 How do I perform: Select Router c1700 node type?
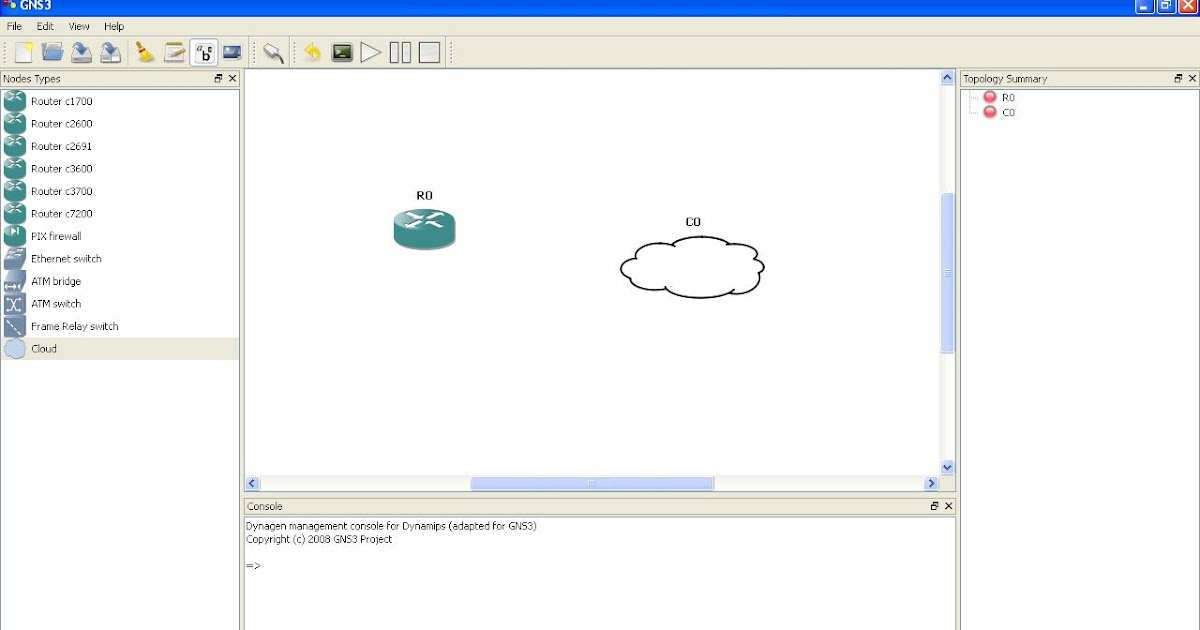(120, 101)
